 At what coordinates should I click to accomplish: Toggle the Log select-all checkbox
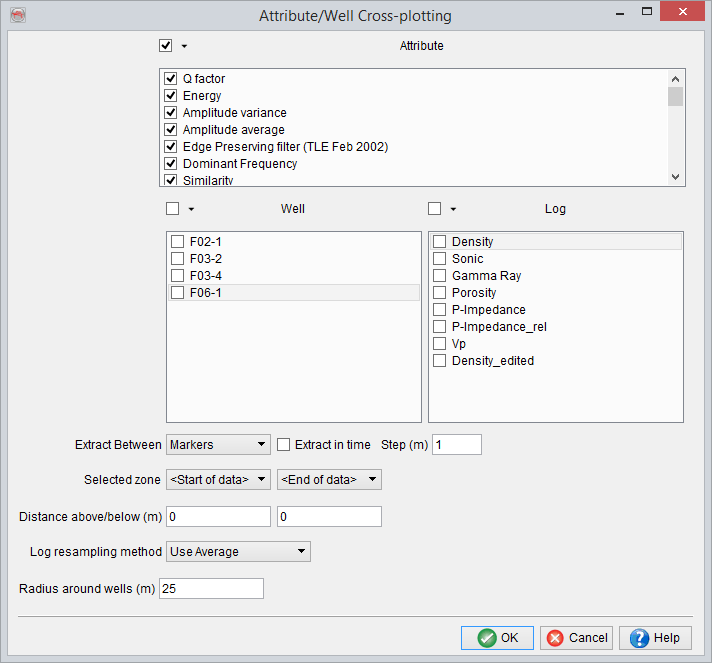435,209
